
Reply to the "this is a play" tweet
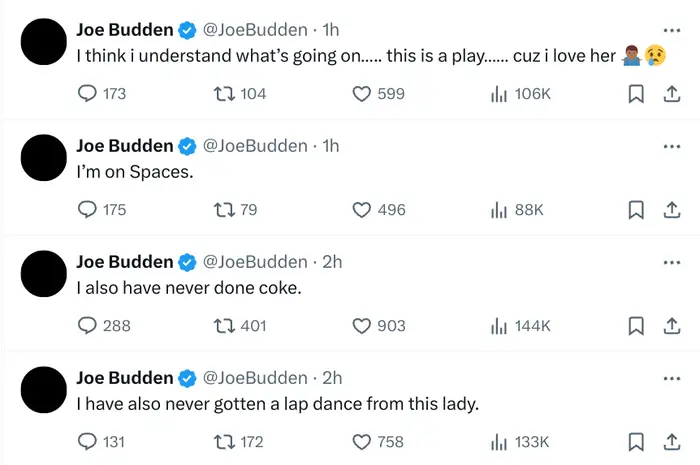tap(89, 94)
